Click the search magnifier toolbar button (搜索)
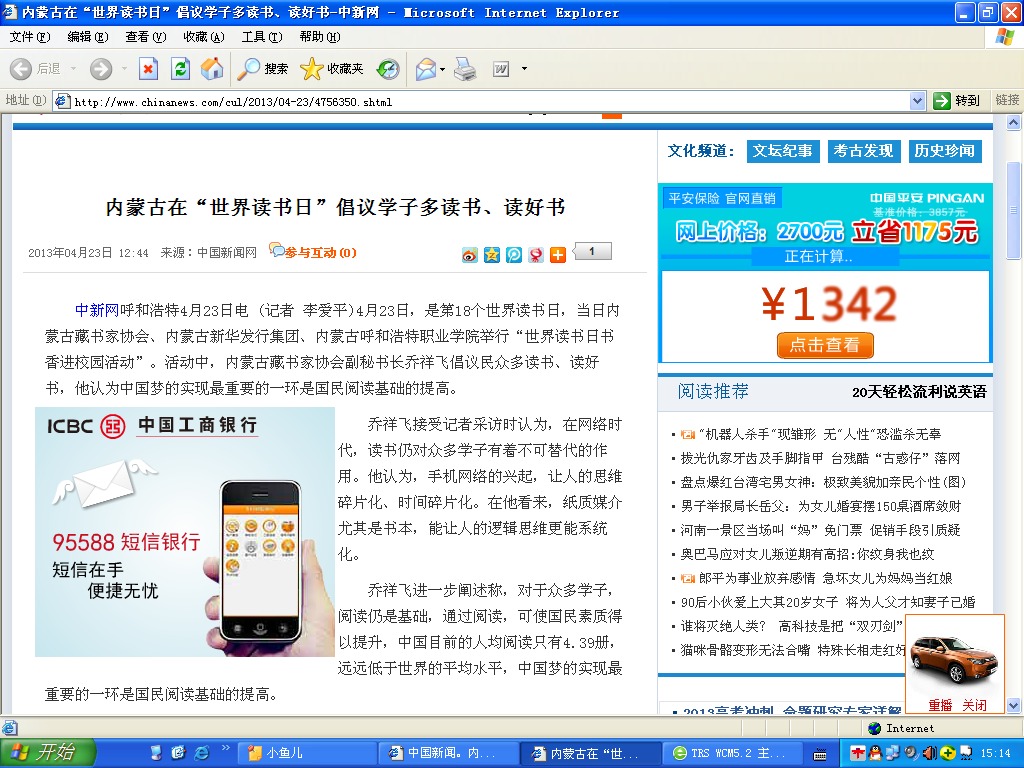 pyautogui.click(x=263, y=69)
